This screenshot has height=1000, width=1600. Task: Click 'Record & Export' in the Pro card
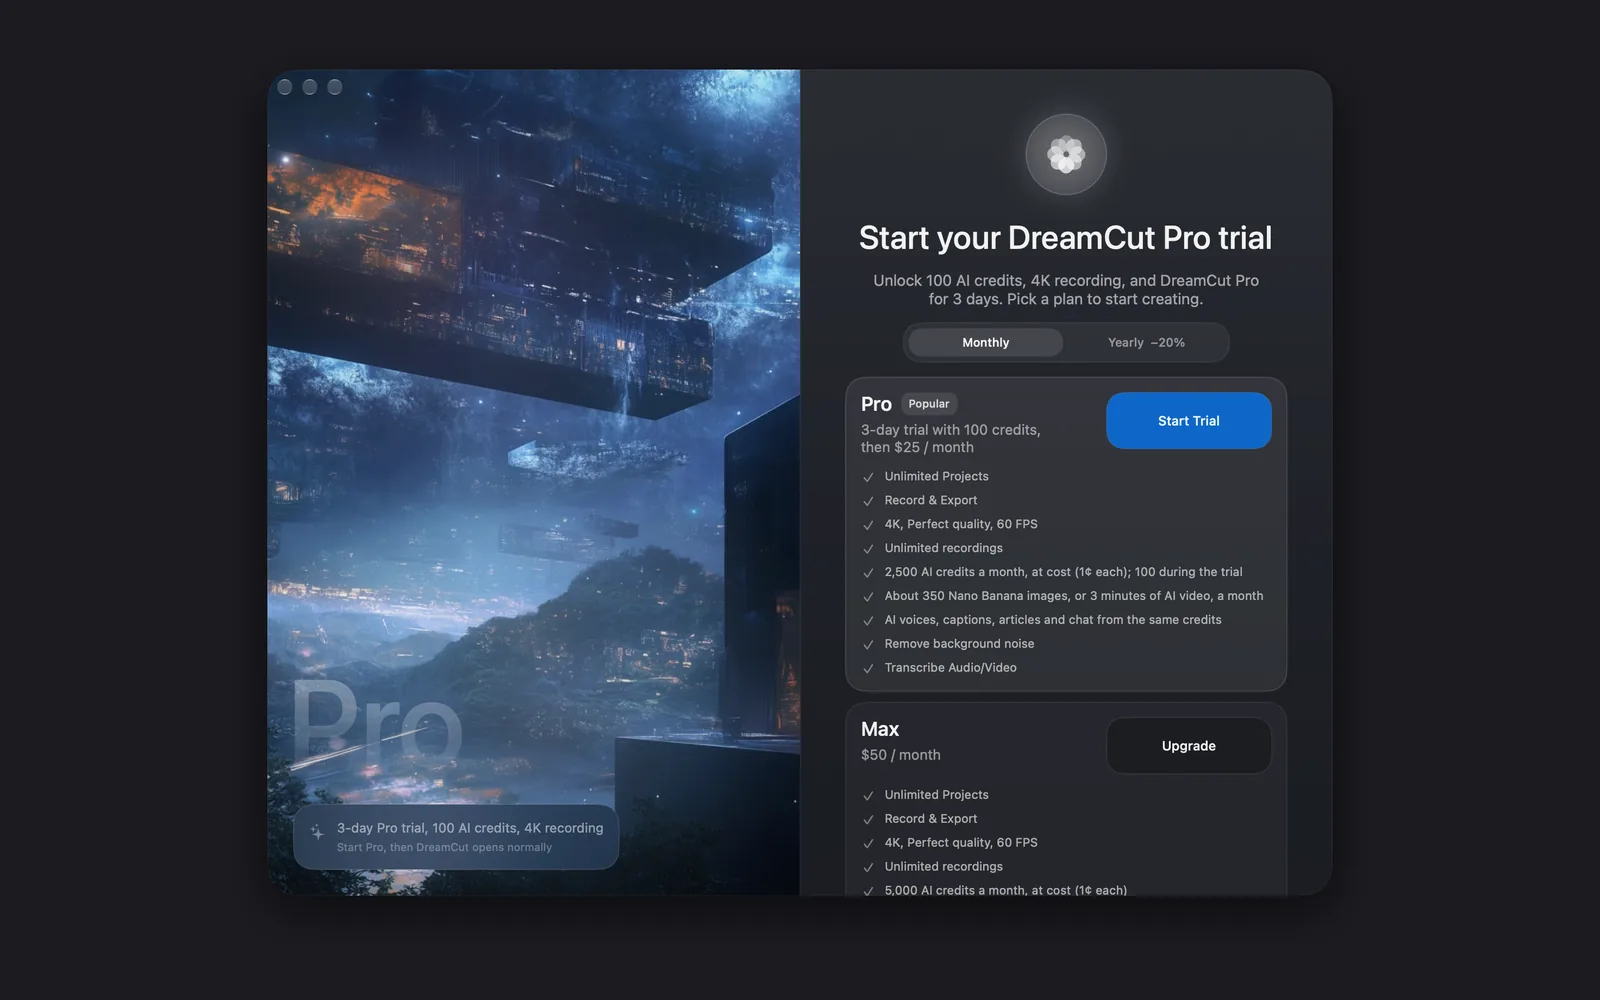[931, 500]
